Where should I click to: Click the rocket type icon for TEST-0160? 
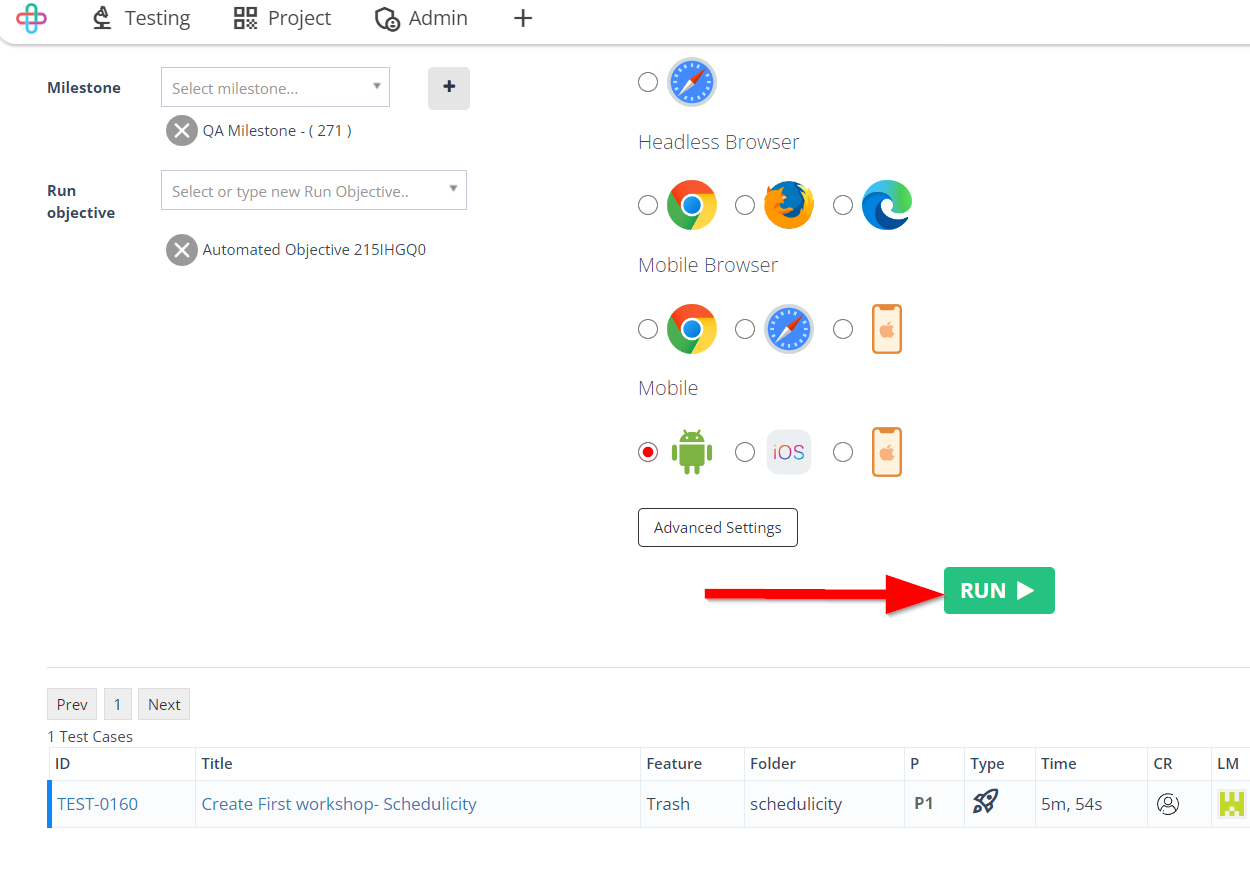click(985, 803)
